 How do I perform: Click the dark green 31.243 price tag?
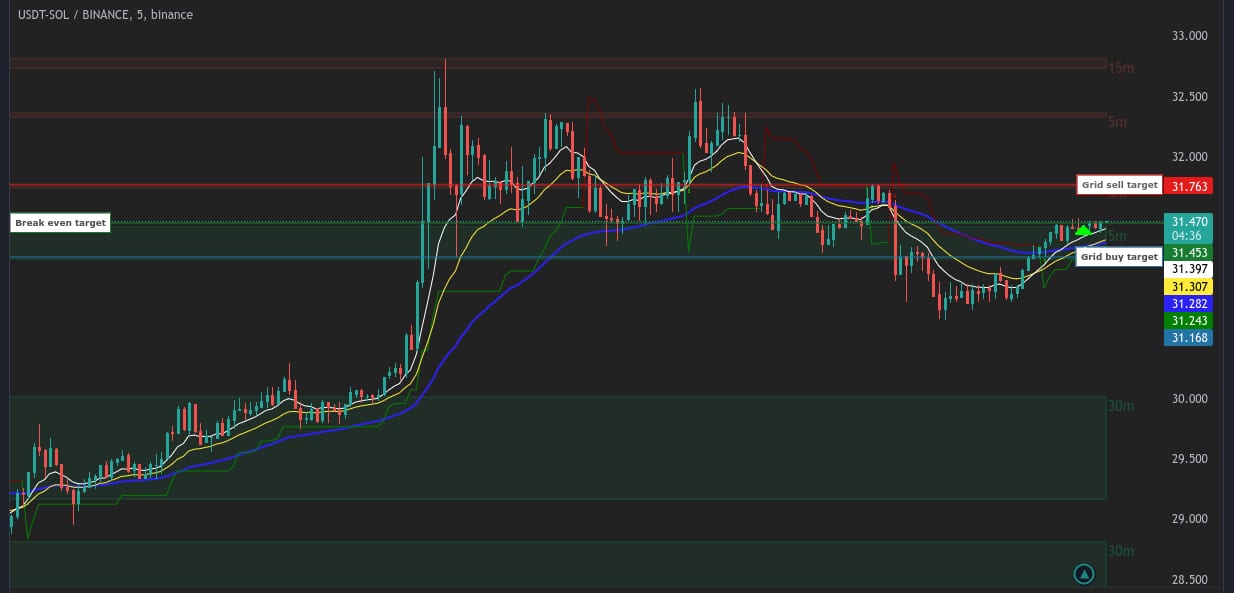tap(1189, 320)
